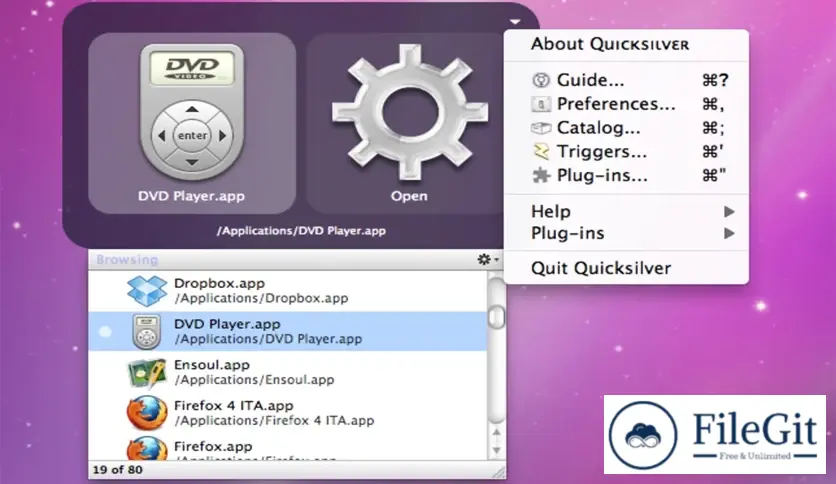Image resolution: width=836 pixels, height=484 pixels.
Task: Click the DVD Player.app name under big icon
Action: coord(191,196)
